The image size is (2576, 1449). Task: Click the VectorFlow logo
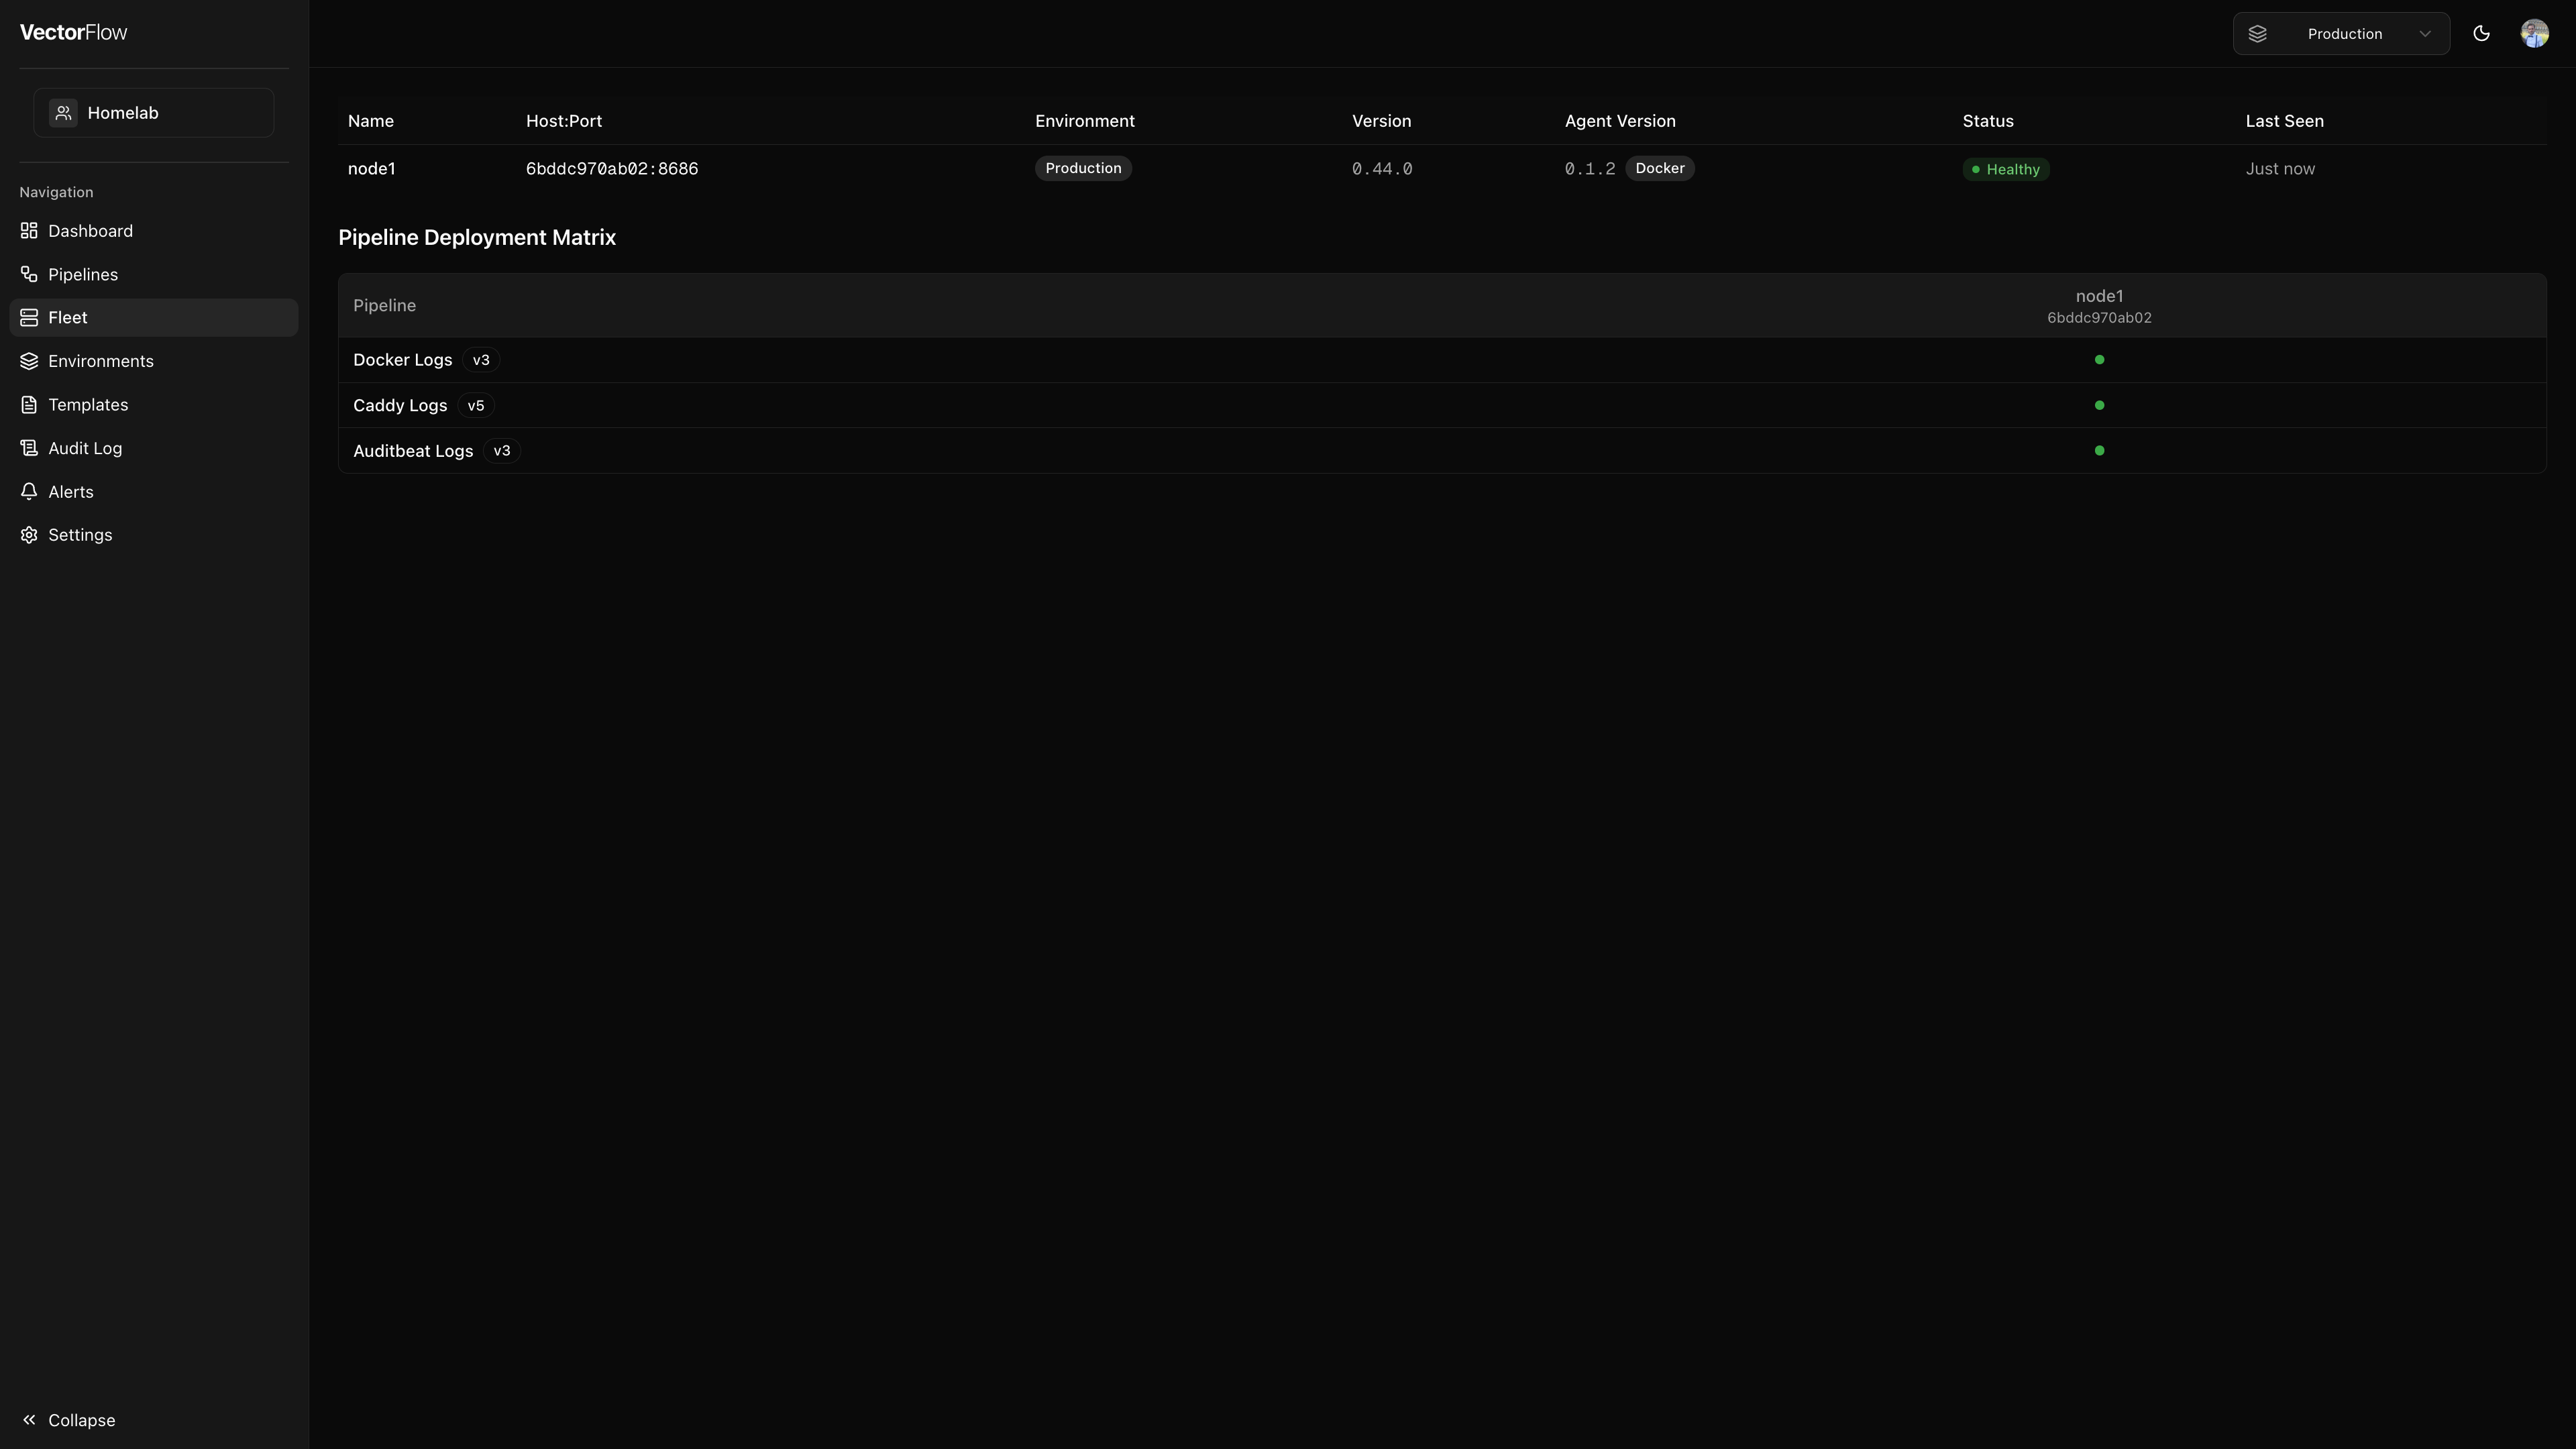click(x=73, y=32)
